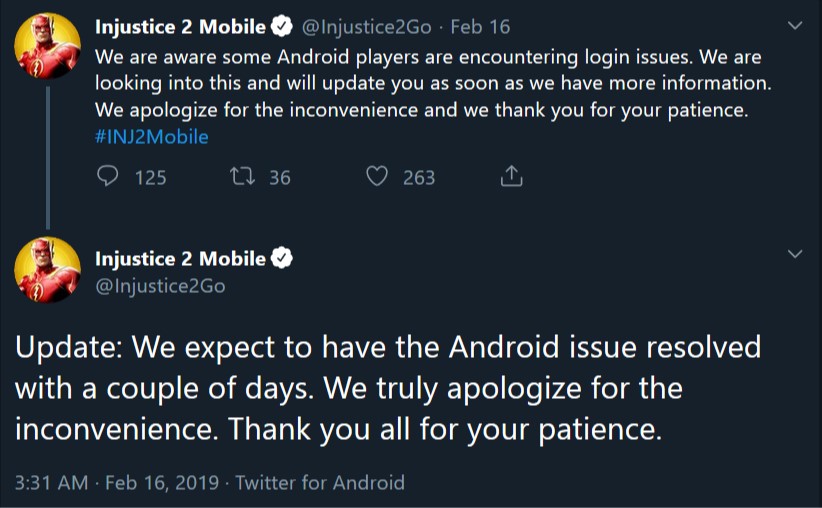Image resolution: width=822 pixels, height=508 pixels.
Task: Expand options chevron on the second tweet
Action: 795,254
